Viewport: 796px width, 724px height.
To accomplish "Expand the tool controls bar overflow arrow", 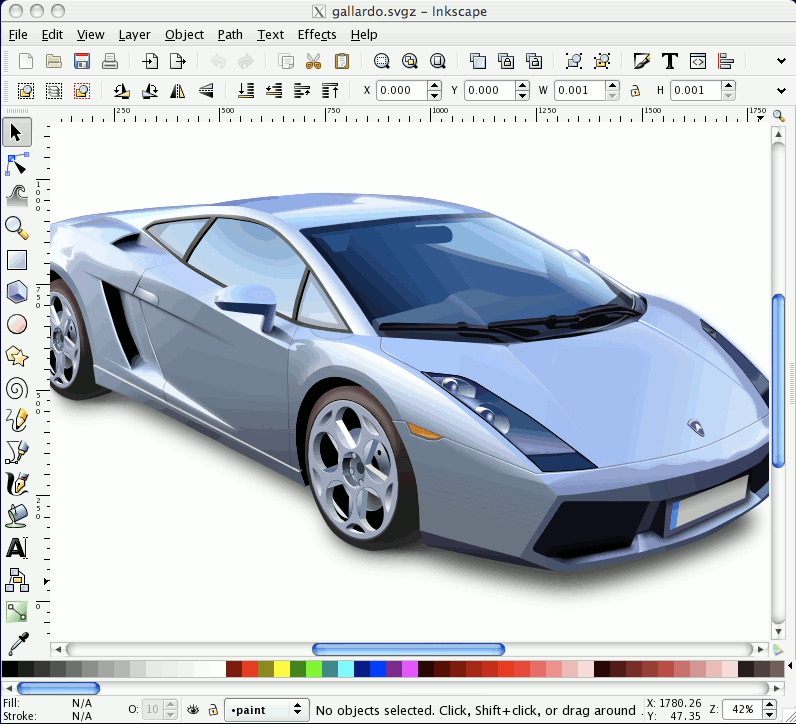I will tap(779, 91).
